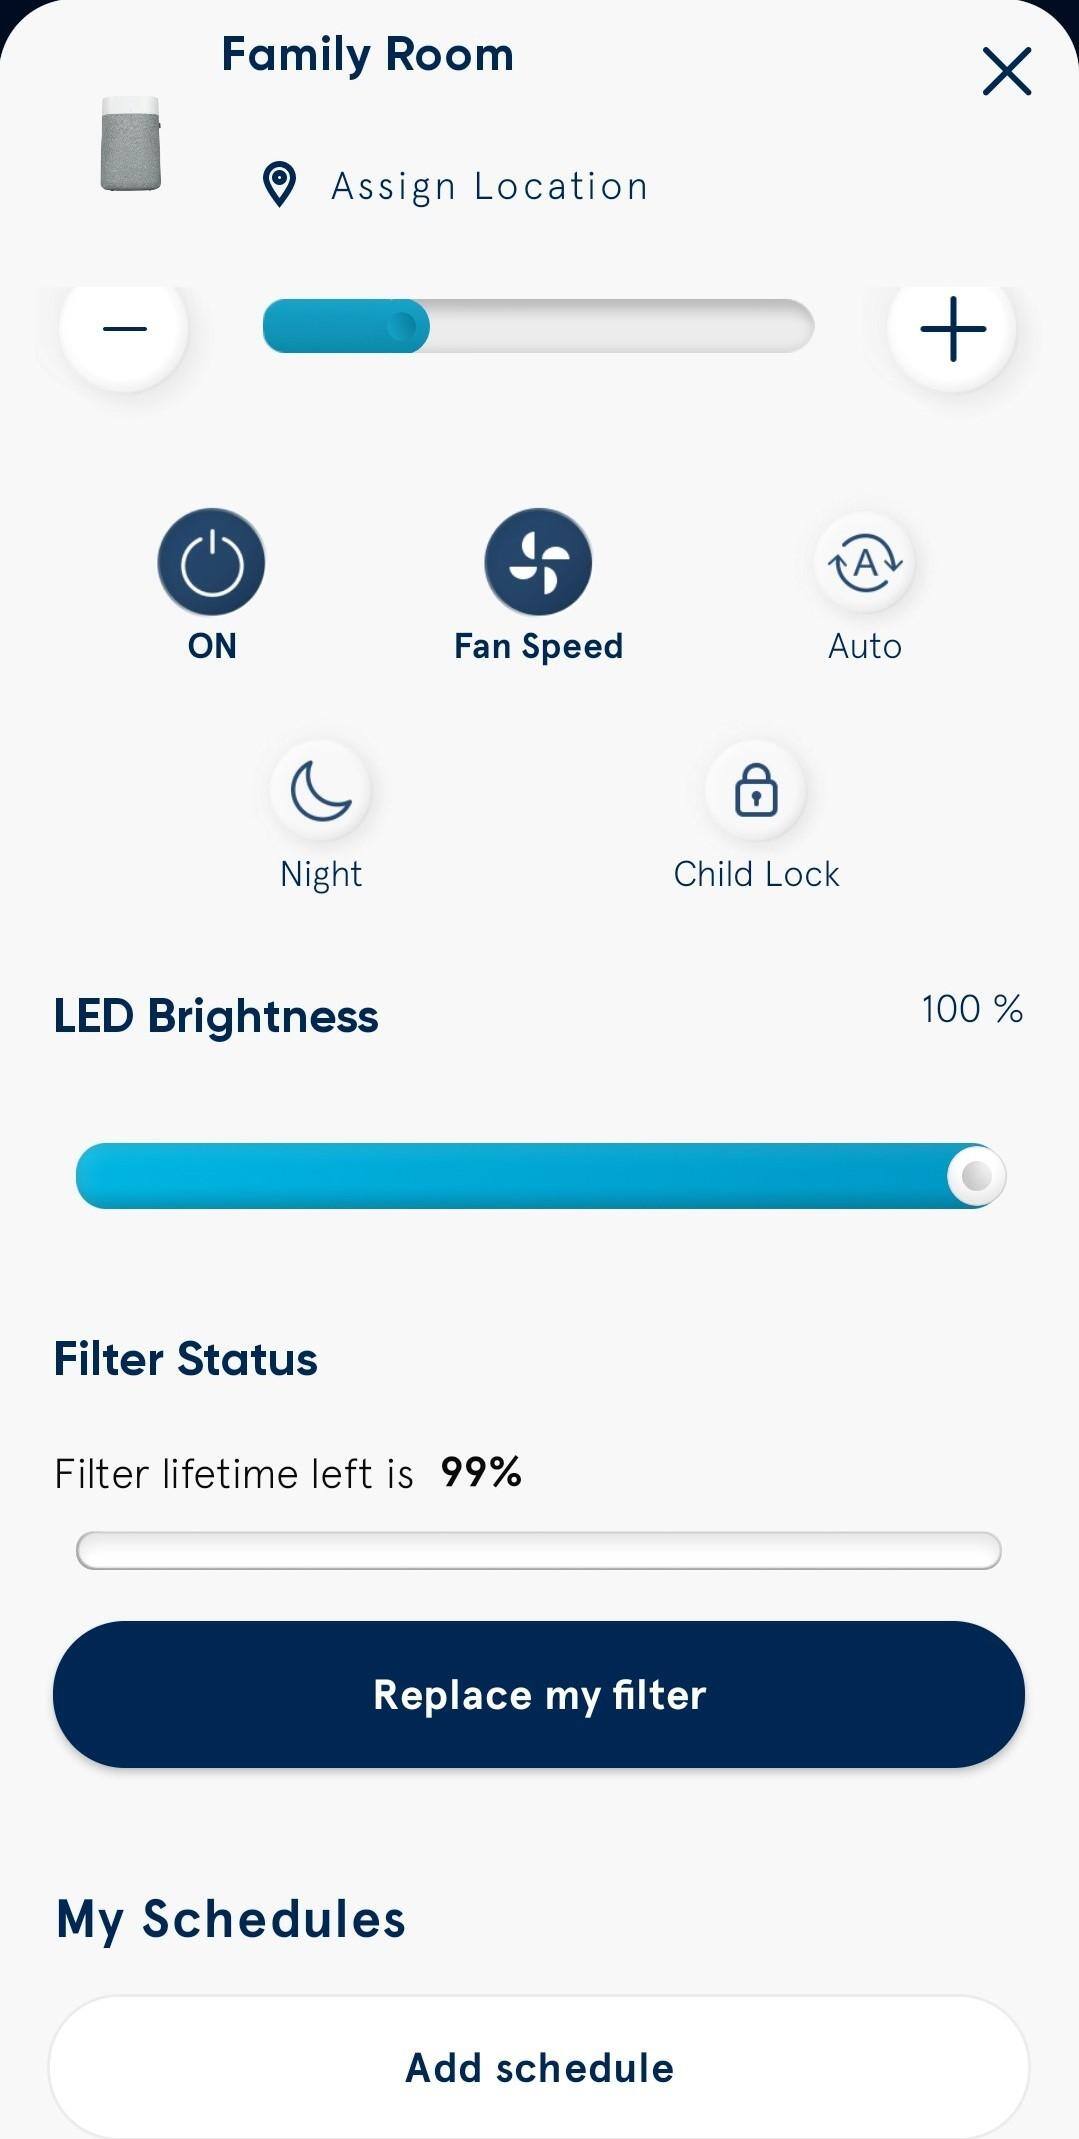Turn on Night mode

pyautogui.click(x=321, y=791)
